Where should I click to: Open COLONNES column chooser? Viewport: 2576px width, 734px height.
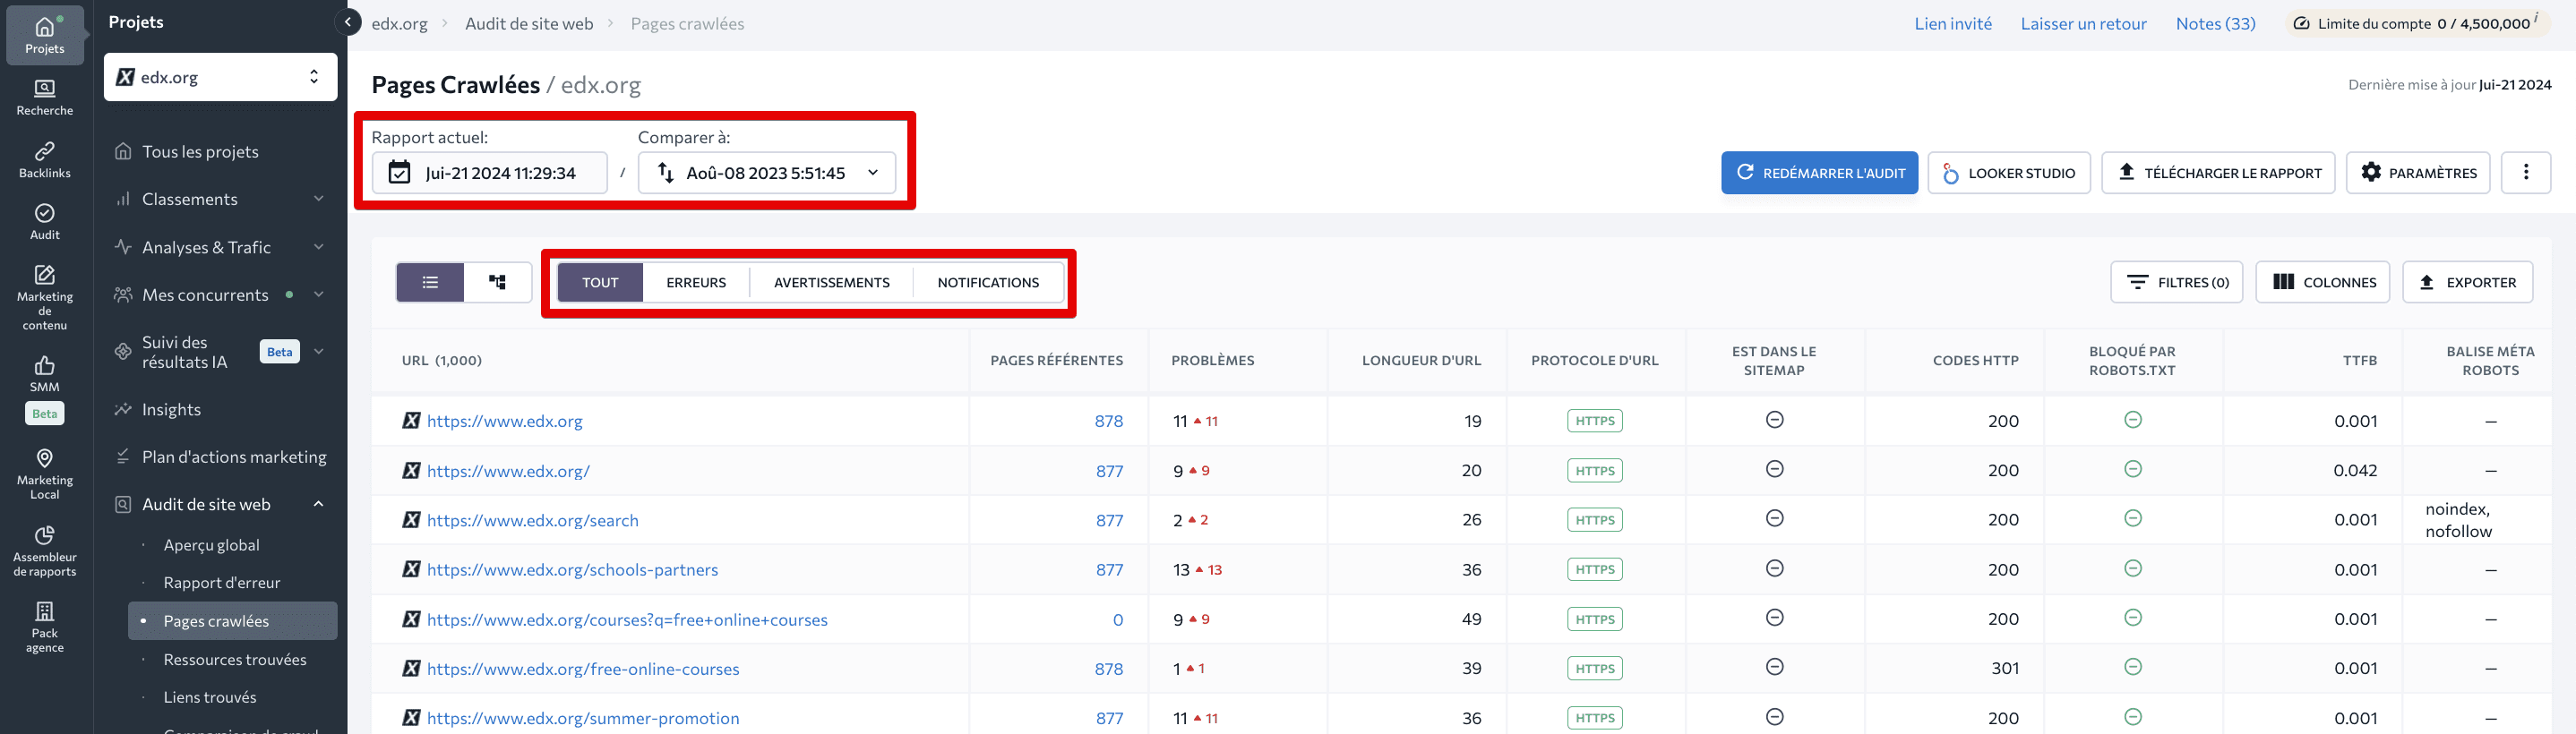(2322, 282)
